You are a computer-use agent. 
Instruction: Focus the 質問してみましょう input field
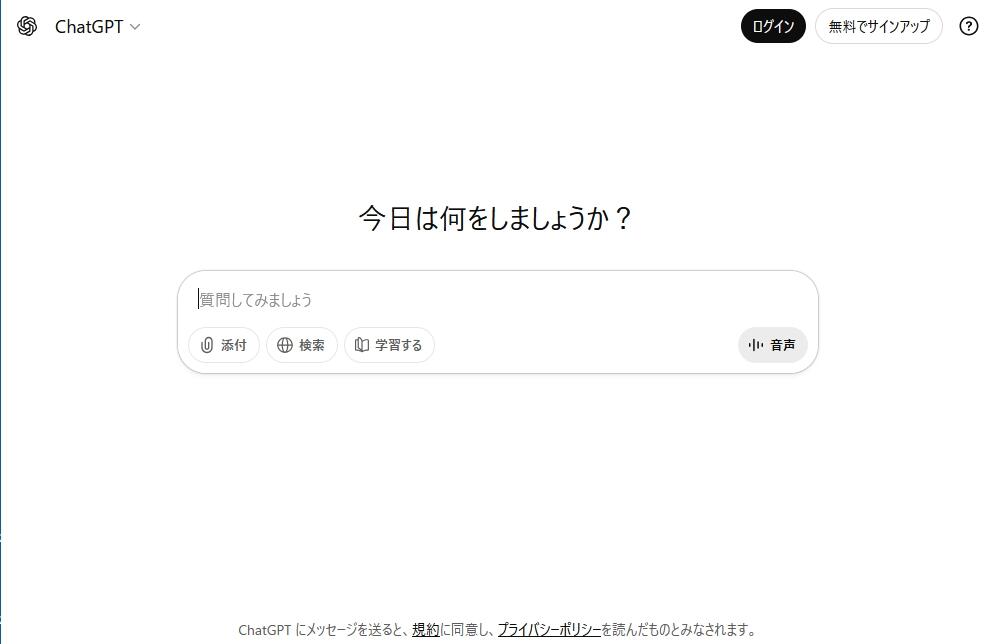tap(497, 300)
